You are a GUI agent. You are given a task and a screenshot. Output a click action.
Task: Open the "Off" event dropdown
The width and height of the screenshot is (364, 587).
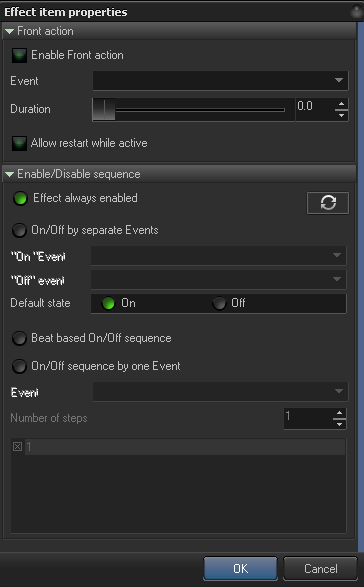click(x=219, y=279)
